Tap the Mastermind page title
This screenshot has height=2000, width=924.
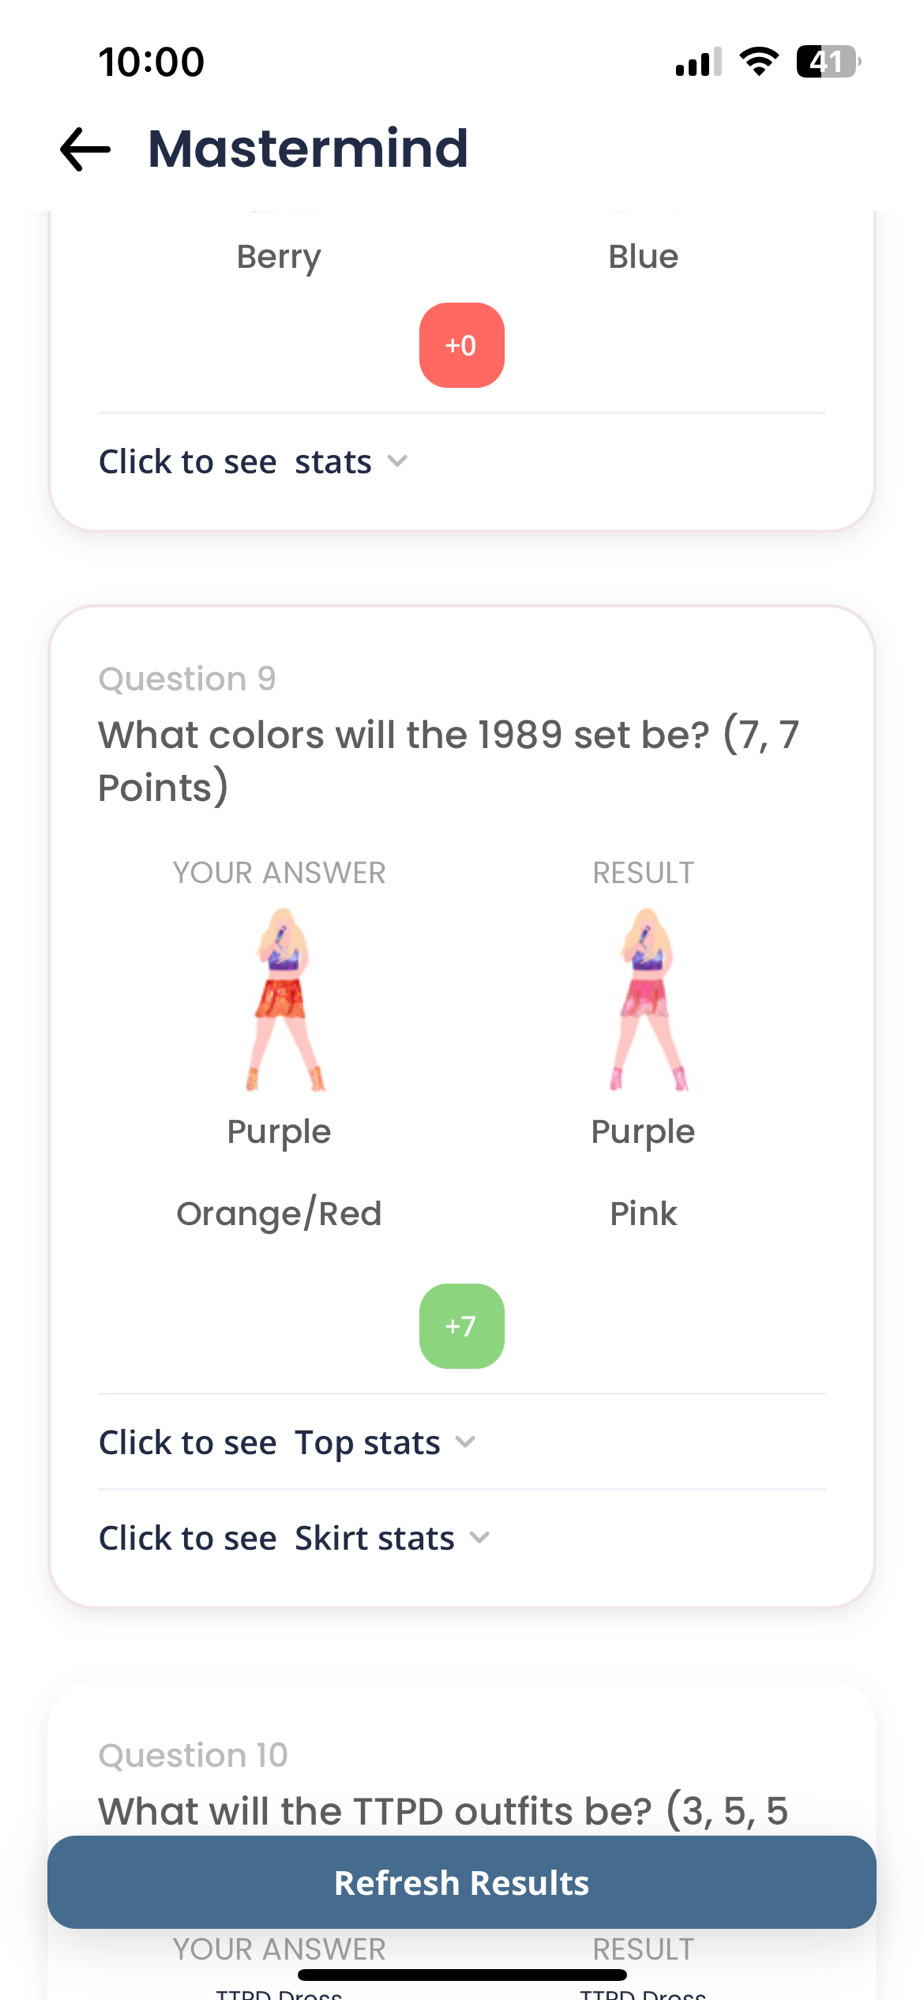[x=308, y=149]
